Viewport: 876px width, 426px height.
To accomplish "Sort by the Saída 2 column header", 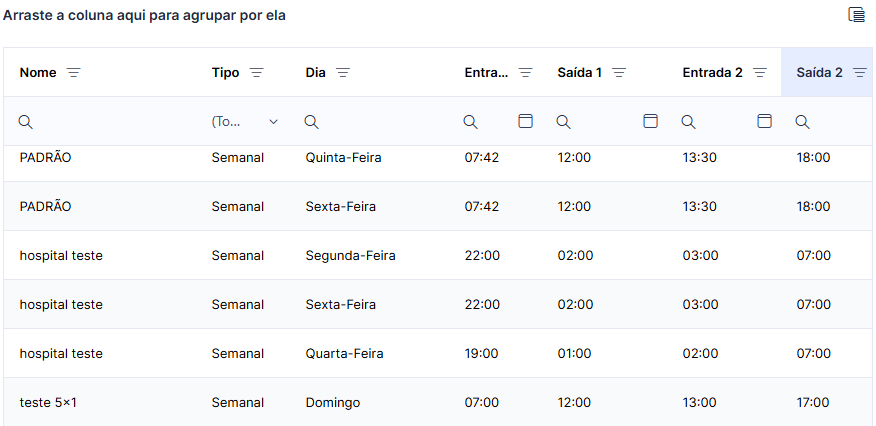I will click(820, 73).
